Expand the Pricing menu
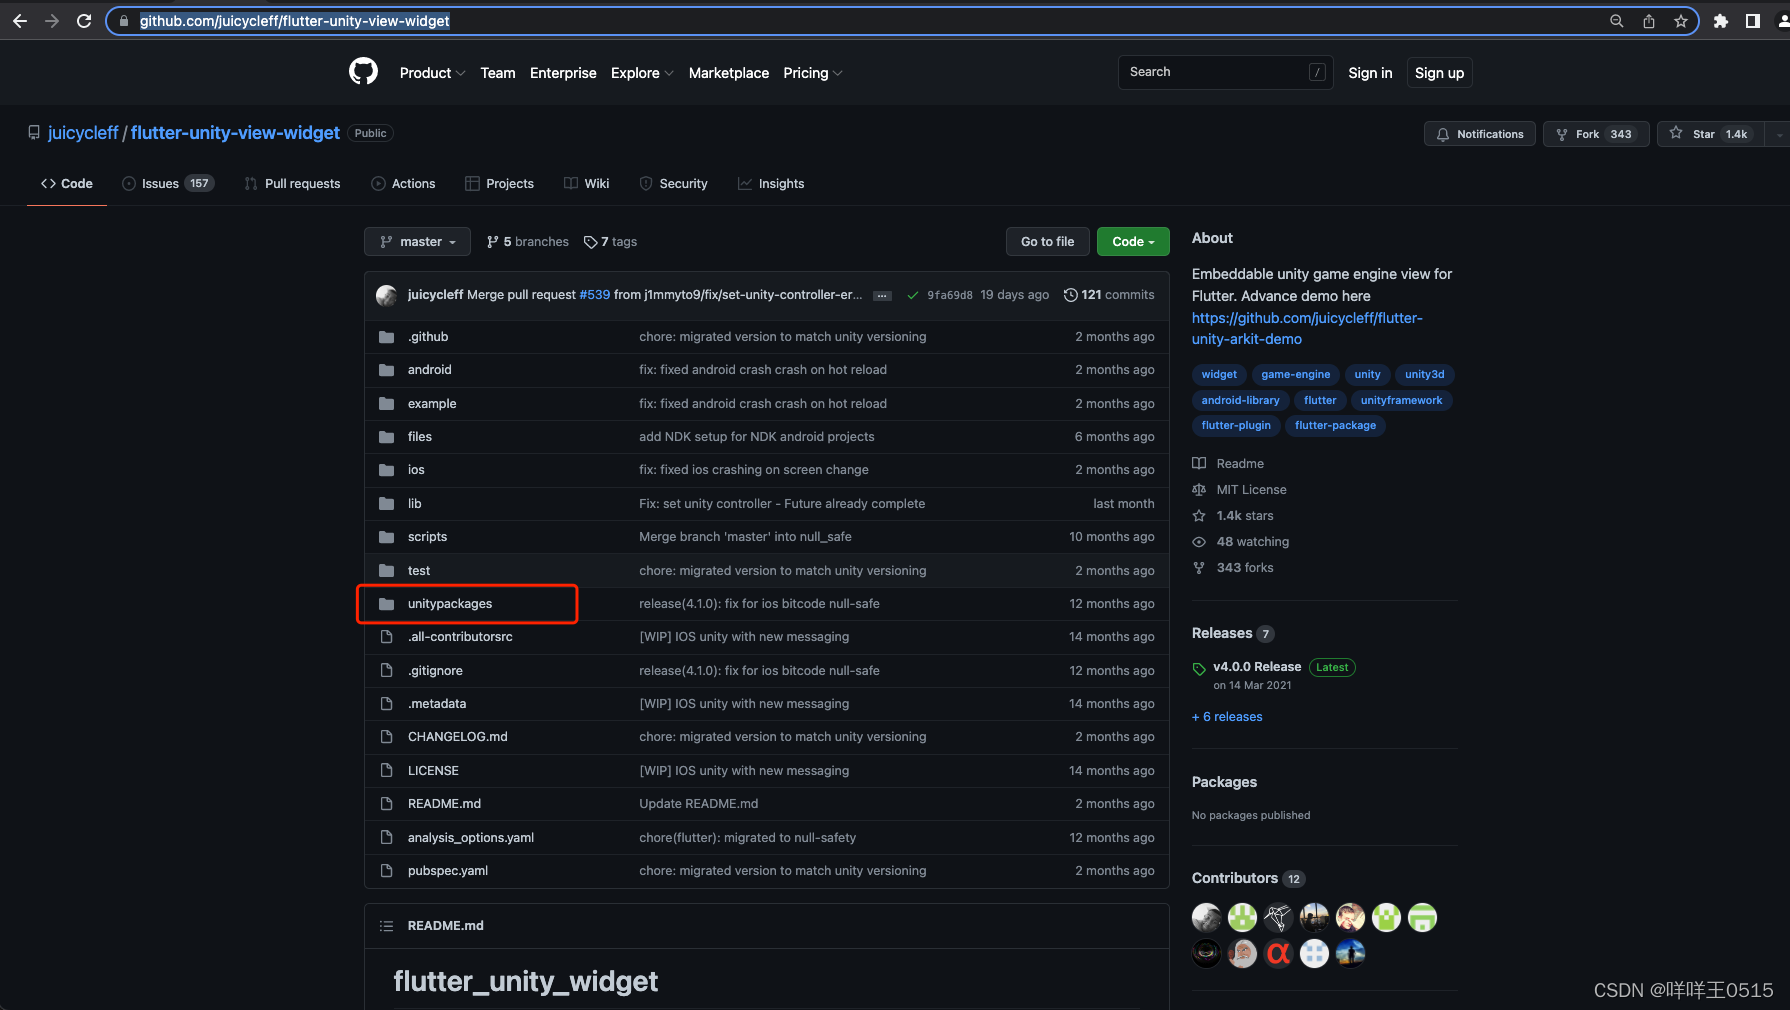Screen dimensions: 1790x1010 point(812,73)
